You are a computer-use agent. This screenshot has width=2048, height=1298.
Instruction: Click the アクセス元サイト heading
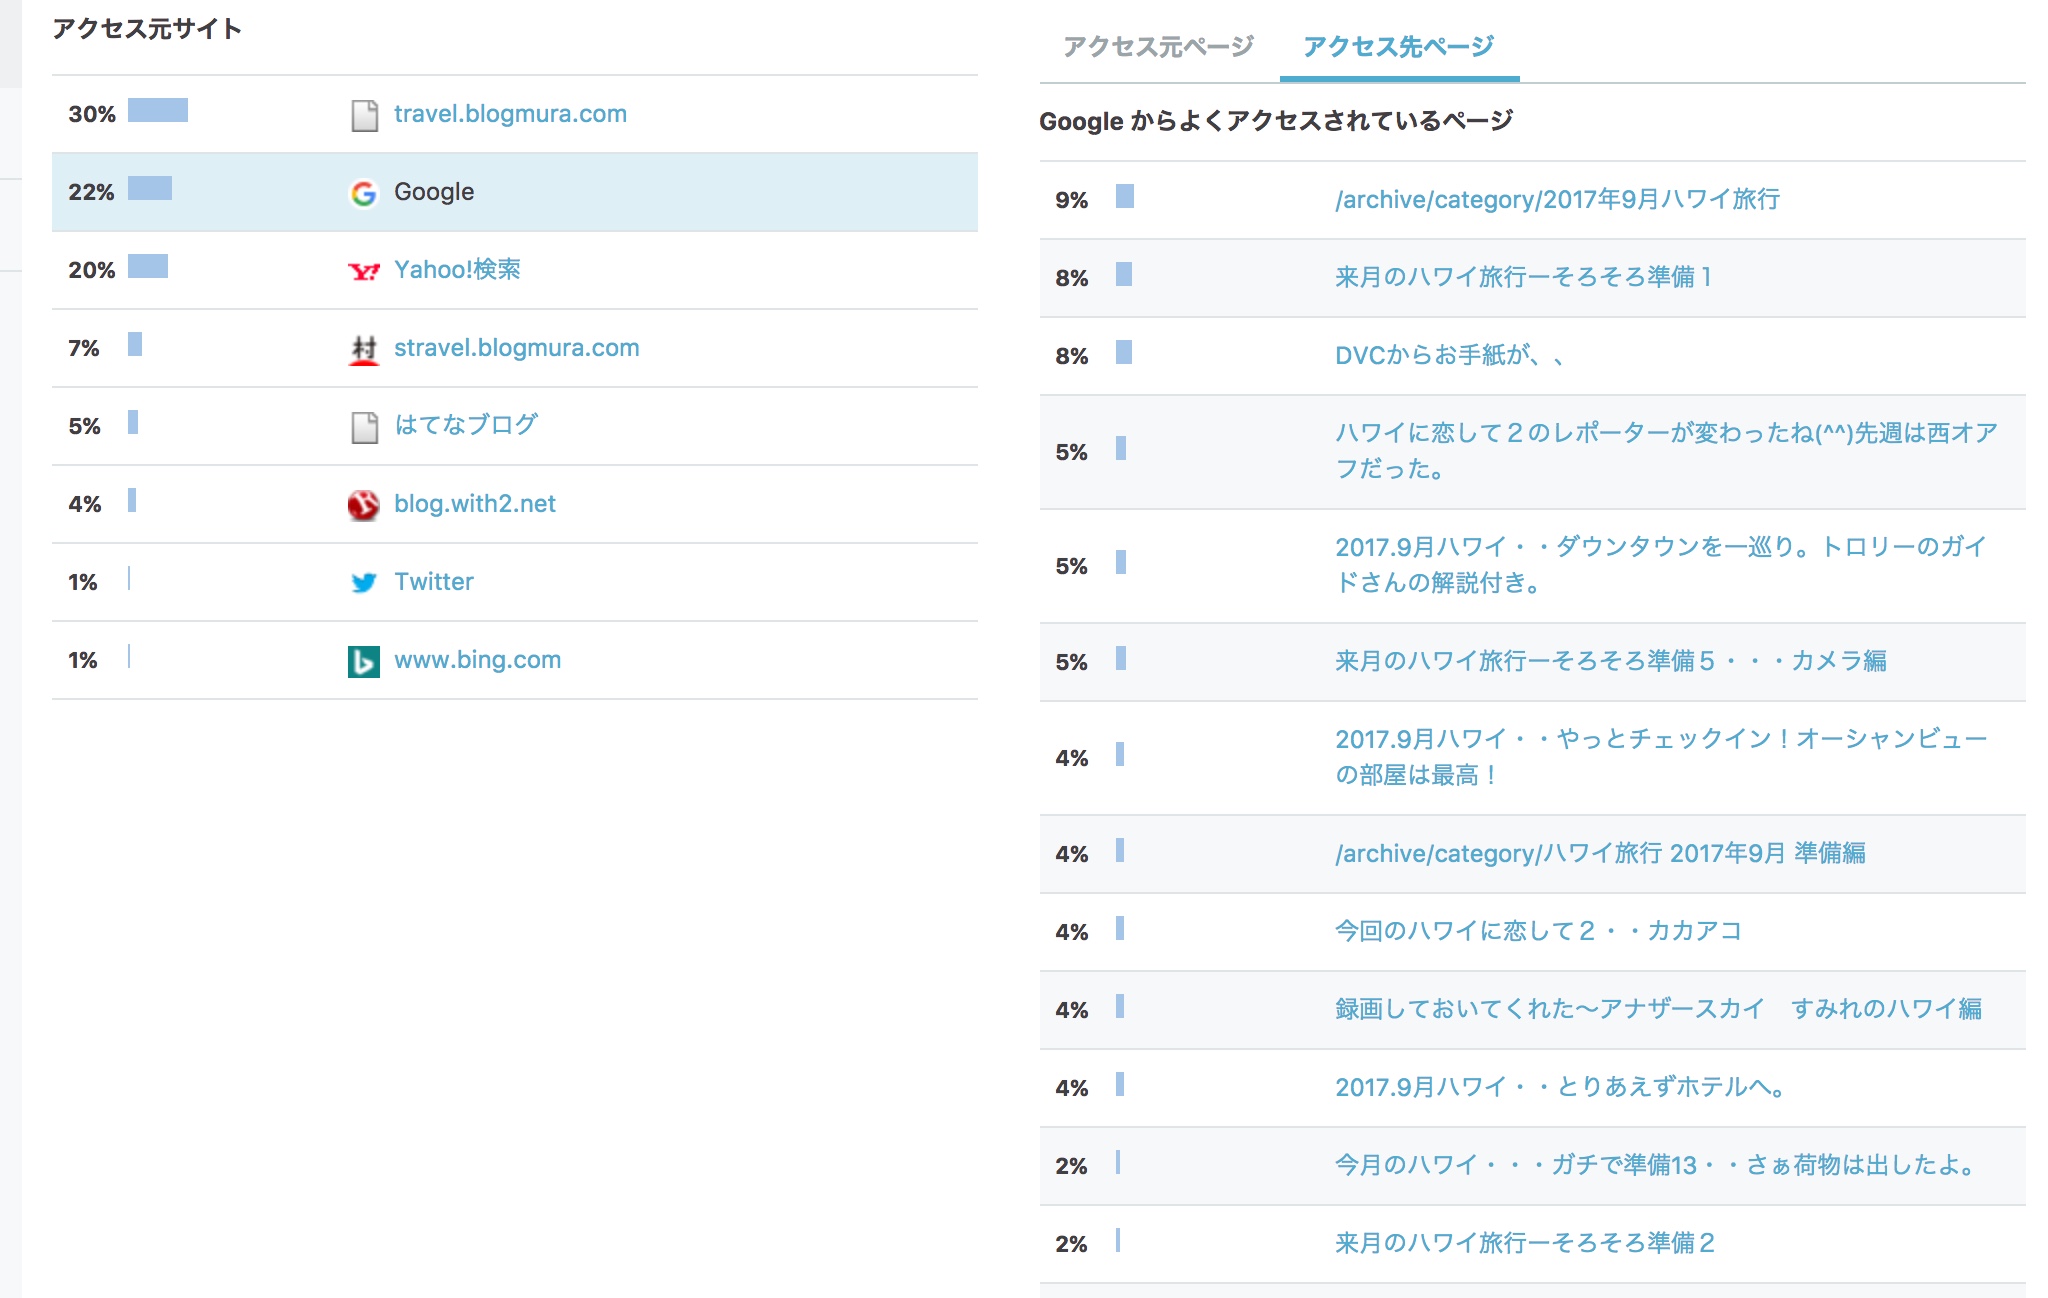147,29
